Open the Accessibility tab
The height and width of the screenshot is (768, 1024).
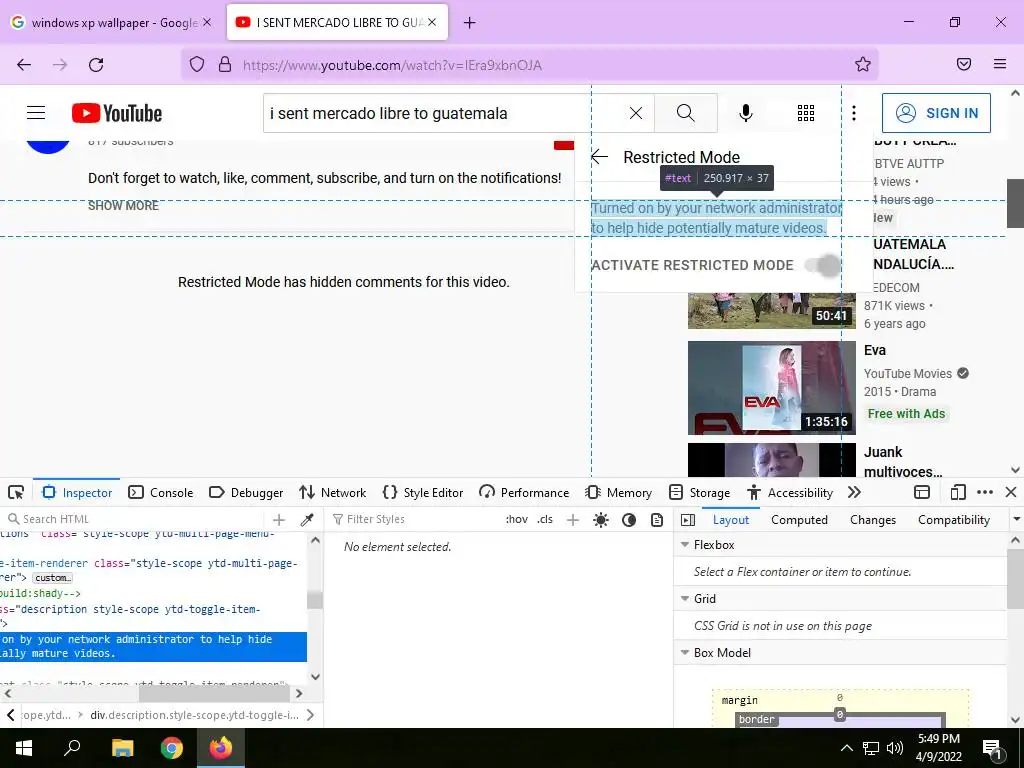point(790,492)
